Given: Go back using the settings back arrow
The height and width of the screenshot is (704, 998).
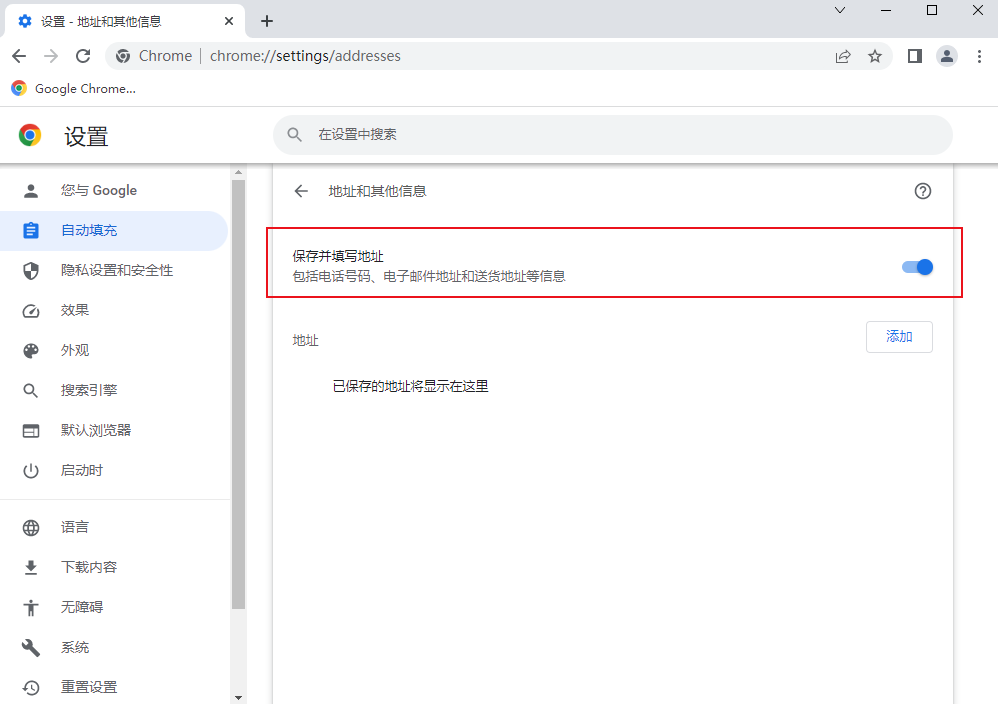Looking at the screenshot, I should [301, 190].
